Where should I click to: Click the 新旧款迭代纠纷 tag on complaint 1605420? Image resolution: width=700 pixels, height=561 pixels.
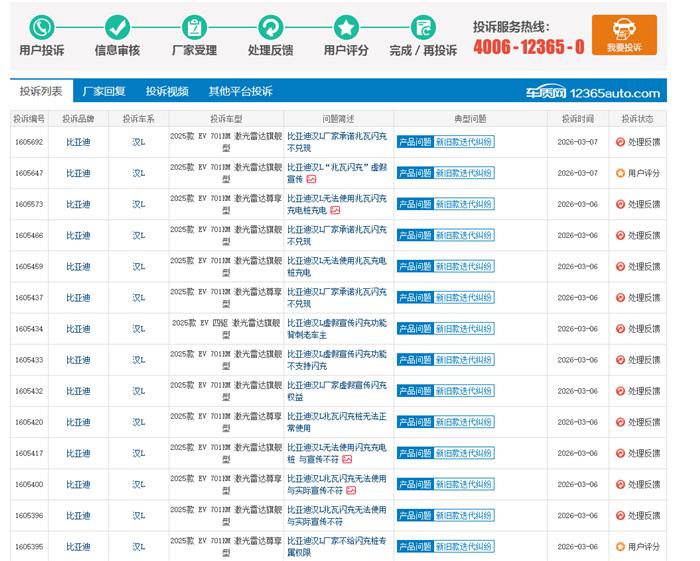coord(463,422)
